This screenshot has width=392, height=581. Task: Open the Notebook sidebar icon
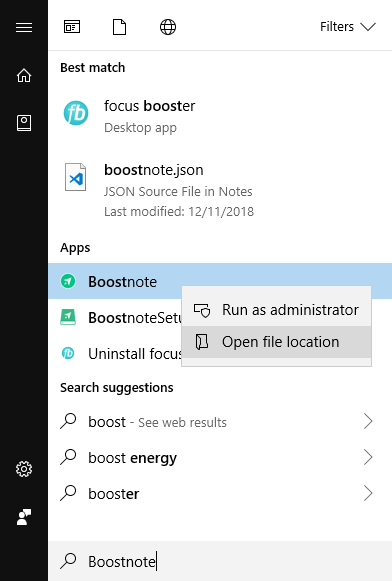click(24, 123)
